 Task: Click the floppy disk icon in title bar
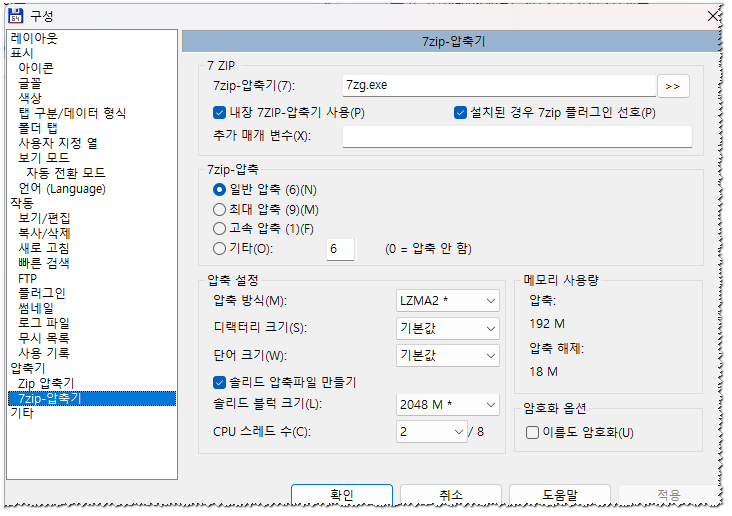pos(16,16)
